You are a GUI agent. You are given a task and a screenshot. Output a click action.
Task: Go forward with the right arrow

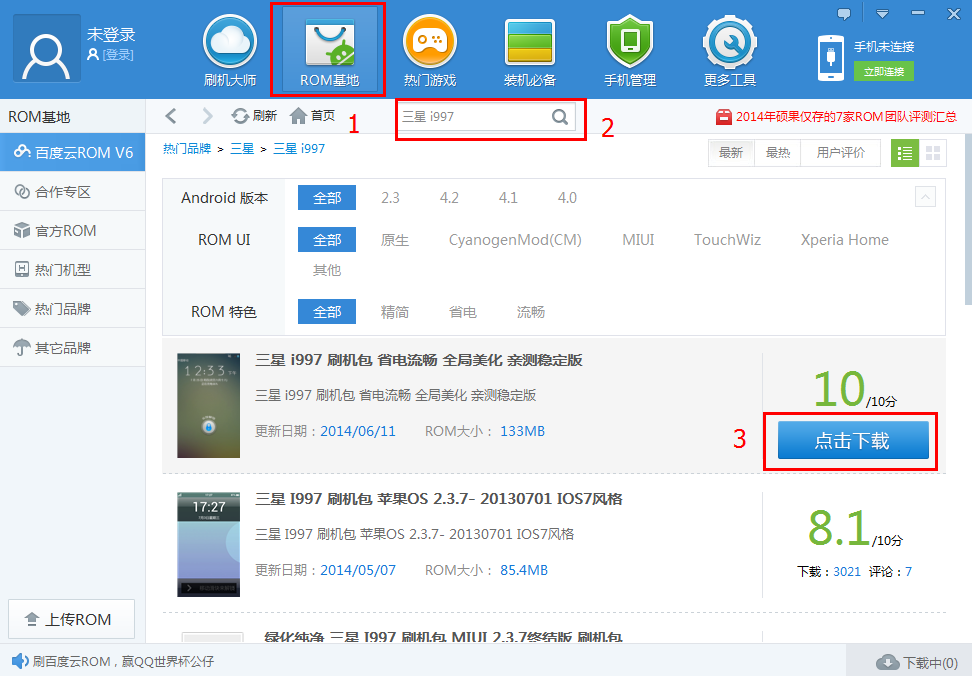pos(208,116)
